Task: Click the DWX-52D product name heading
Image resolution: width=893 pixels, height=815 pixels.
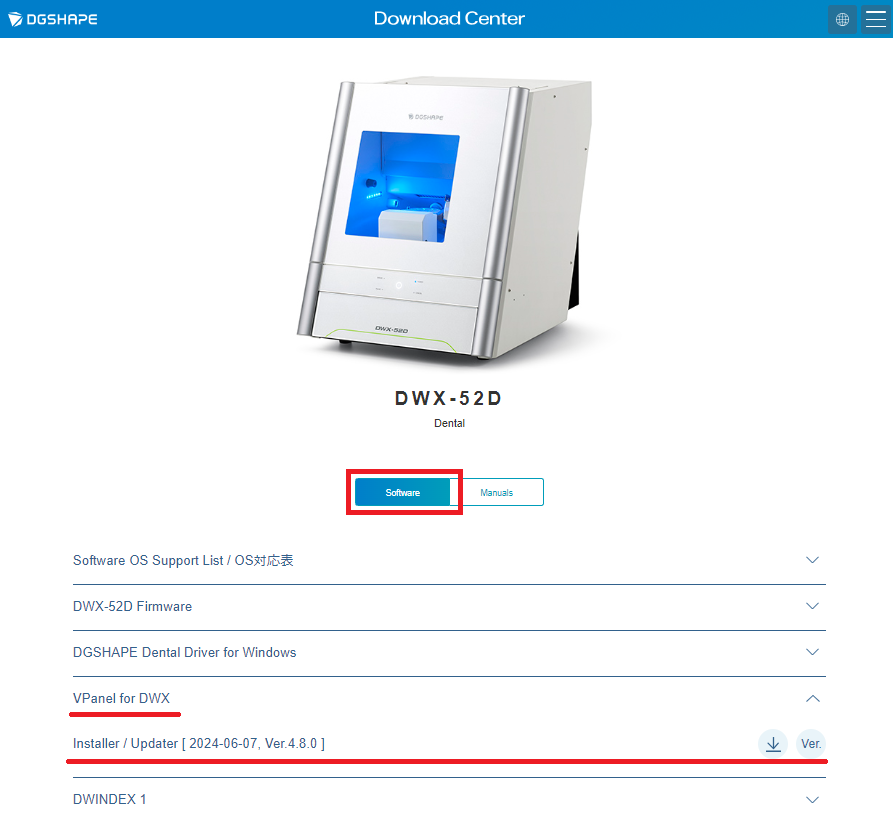Action: [449, 398]
